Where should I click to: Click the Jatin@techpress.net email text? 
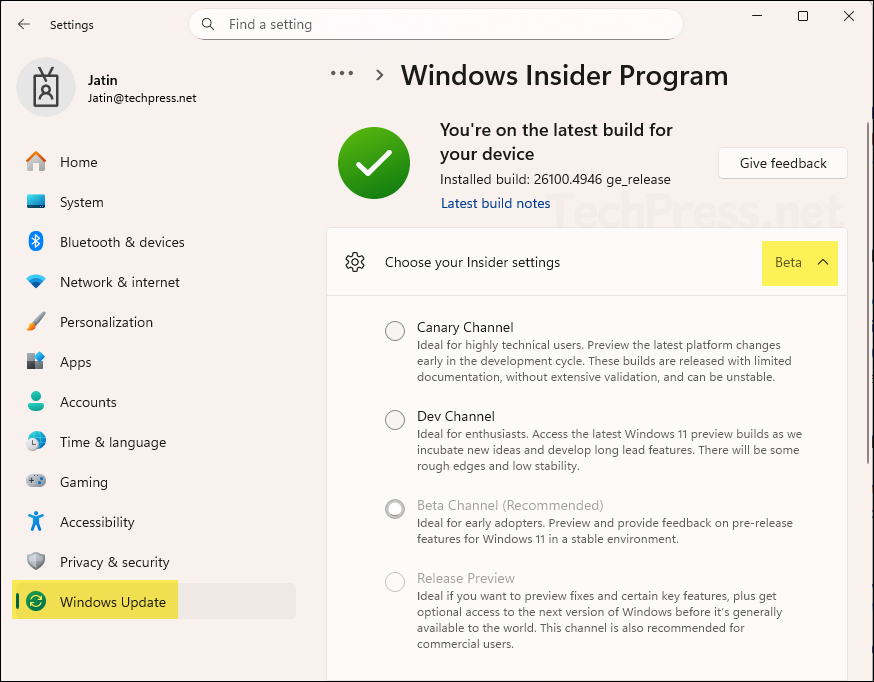142,98
